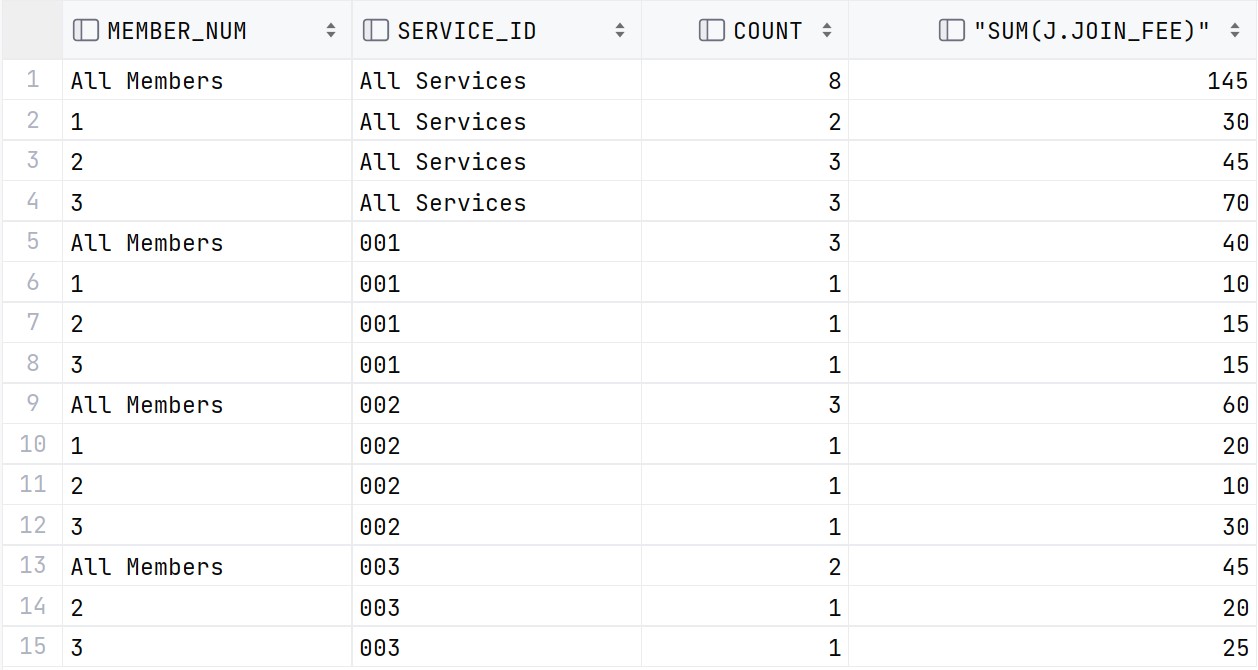
Task: Click the sum value 45 in row 3
Action: click(1053, 161)
